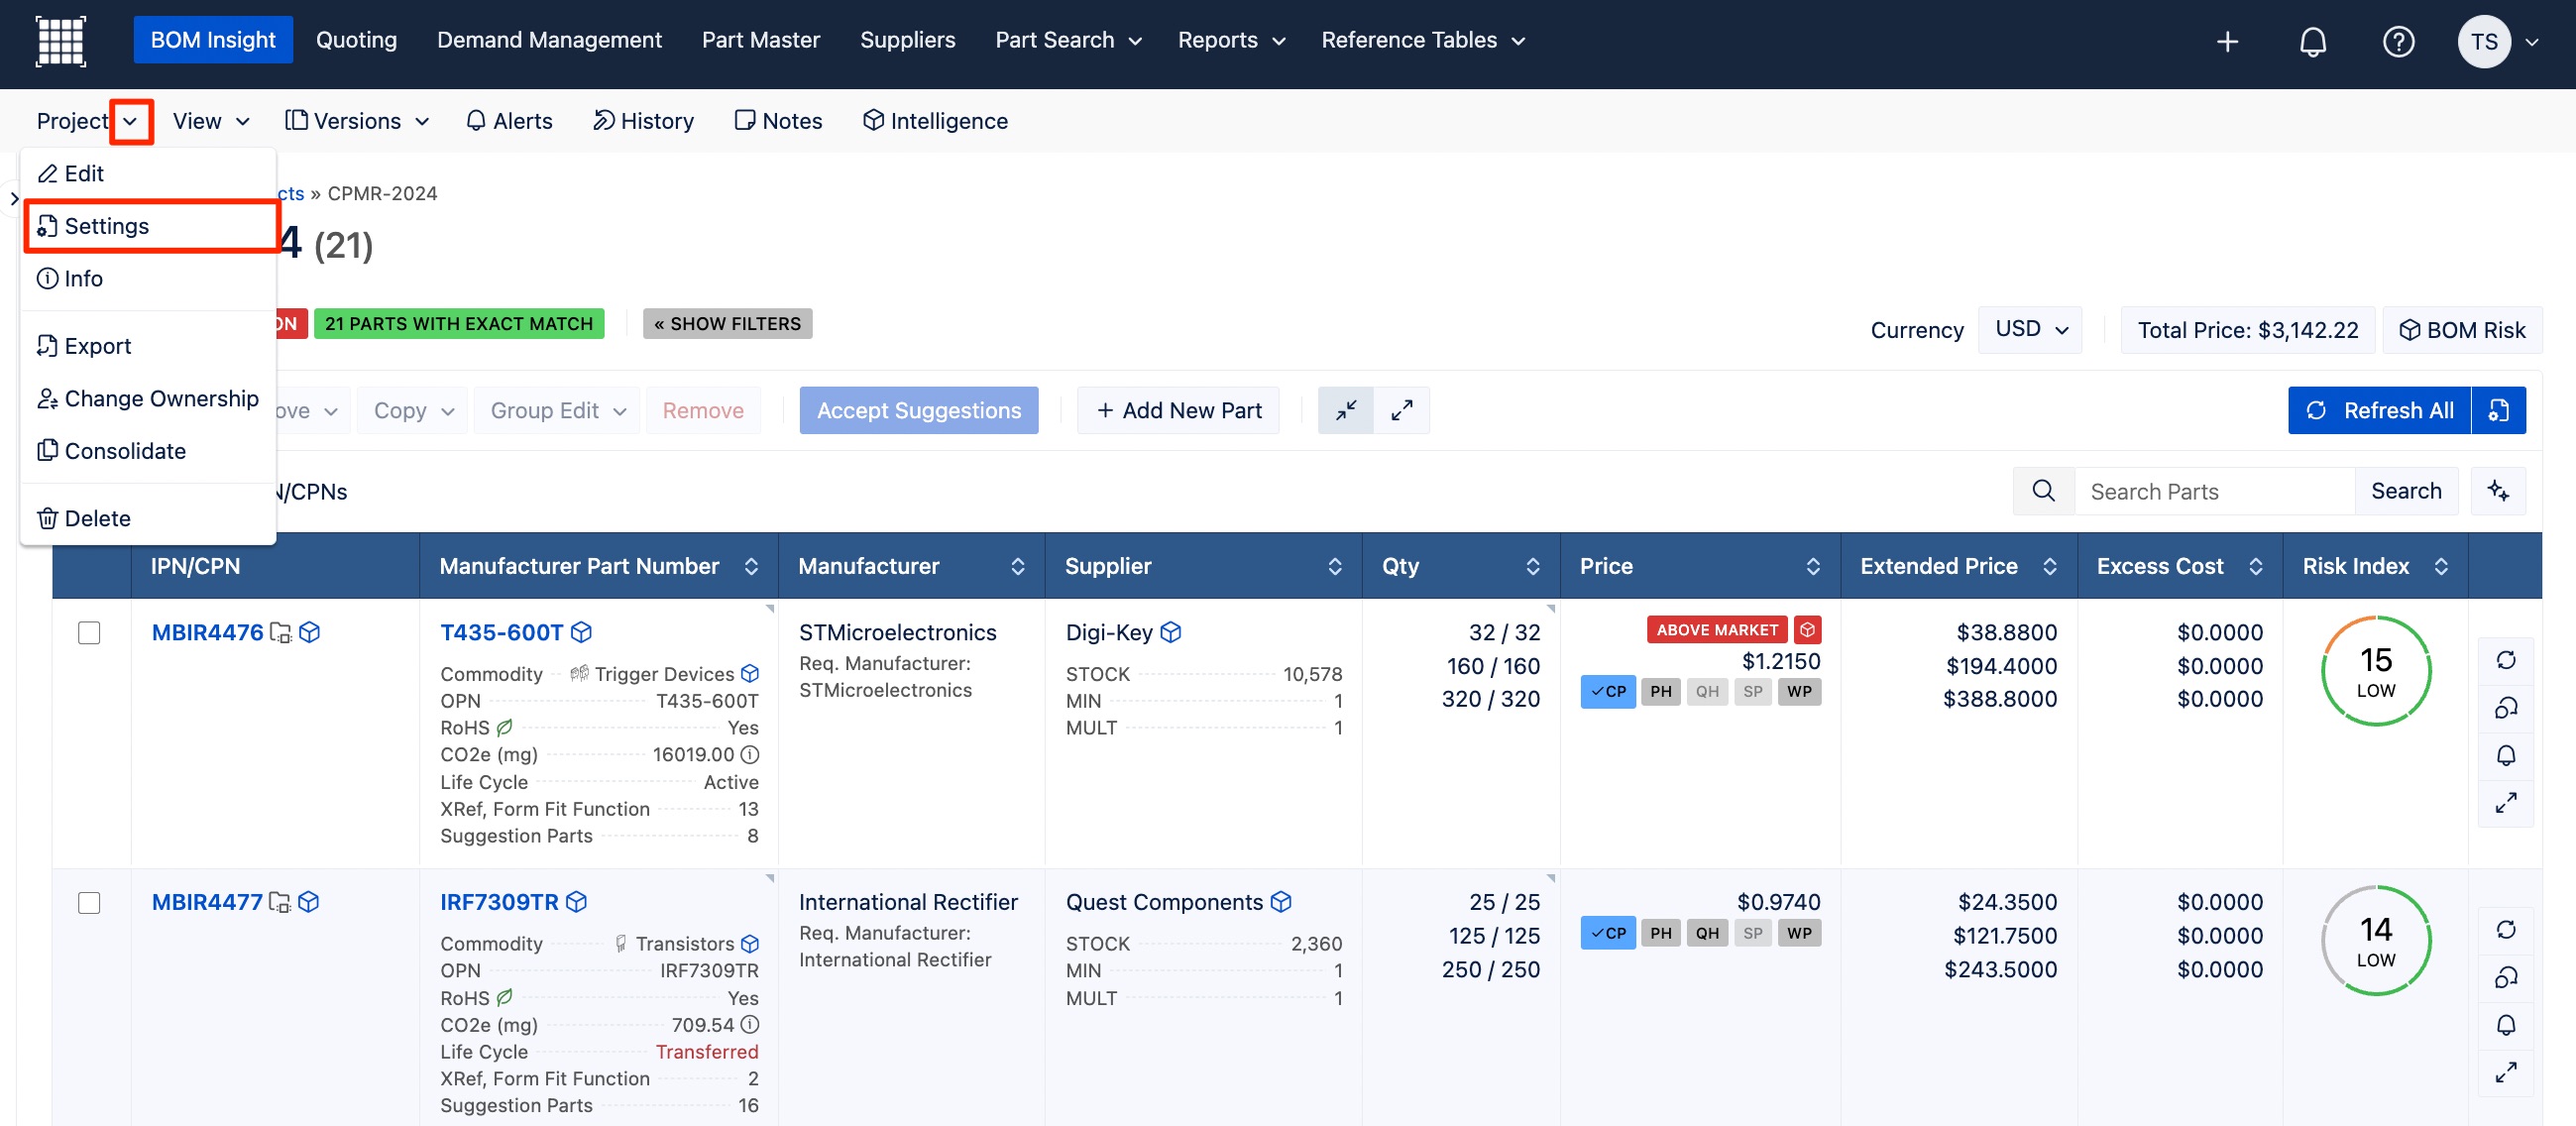Open the app grid launcher icon
This screenshot has width=2576, height=1126.
(61, 41)
